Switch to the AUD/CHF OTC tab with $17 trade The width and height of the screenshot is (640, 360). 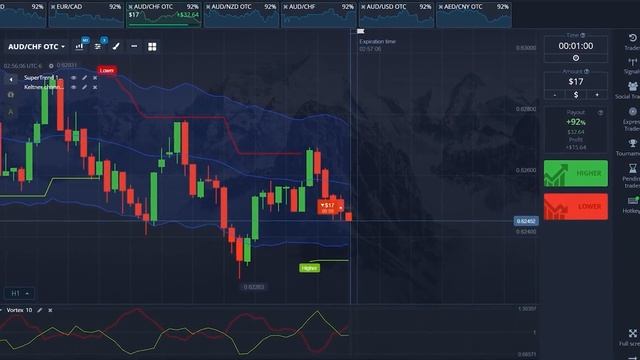point(164,15)
